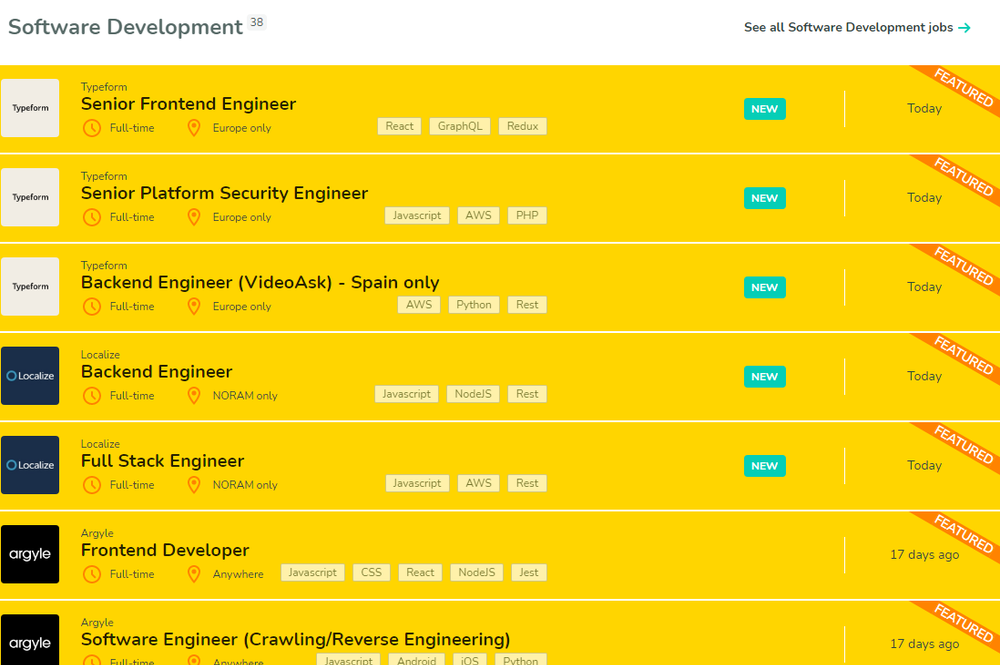Open See all Software Development jobs link

coord(857,27)
